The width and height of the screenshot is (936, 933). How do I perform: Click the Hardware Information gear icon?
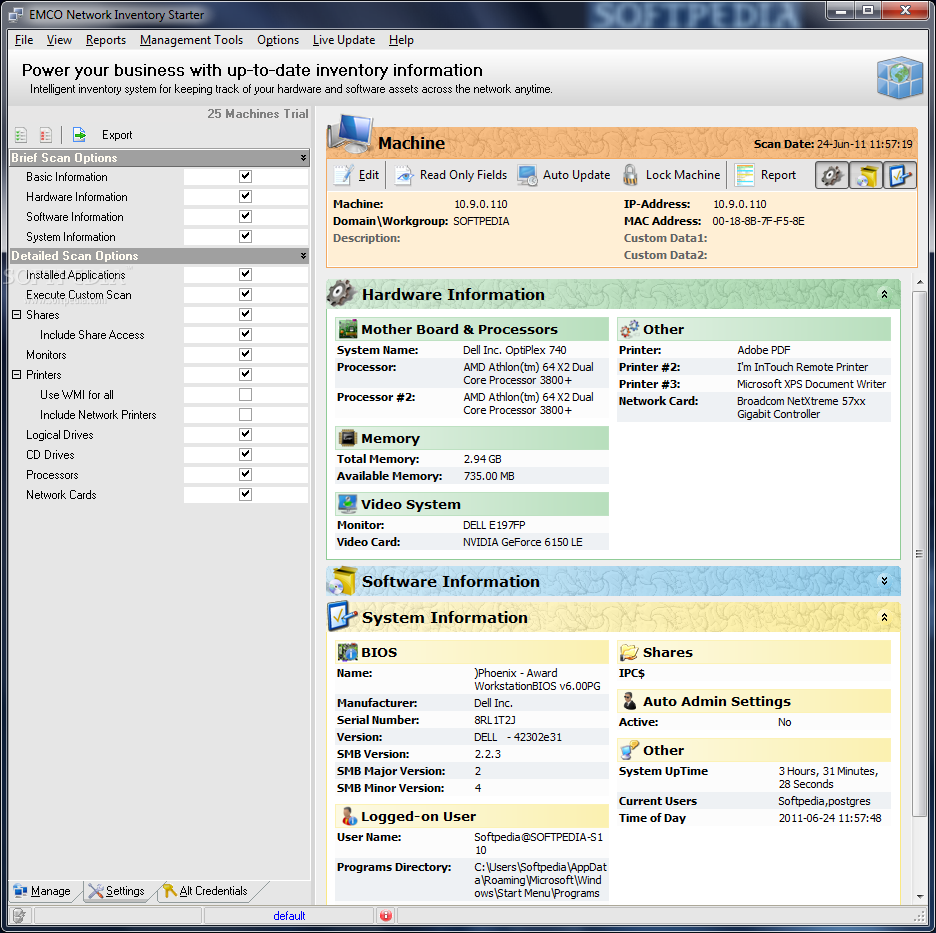pyautogui.click(x=341, y=293)
